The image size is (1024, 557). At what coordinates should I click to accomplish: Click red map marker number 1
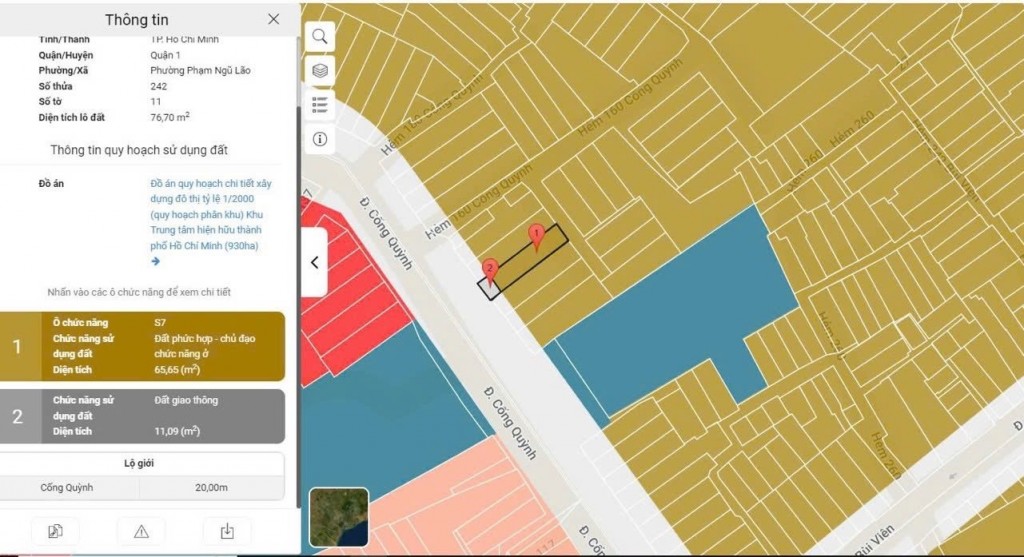(536, 238)
